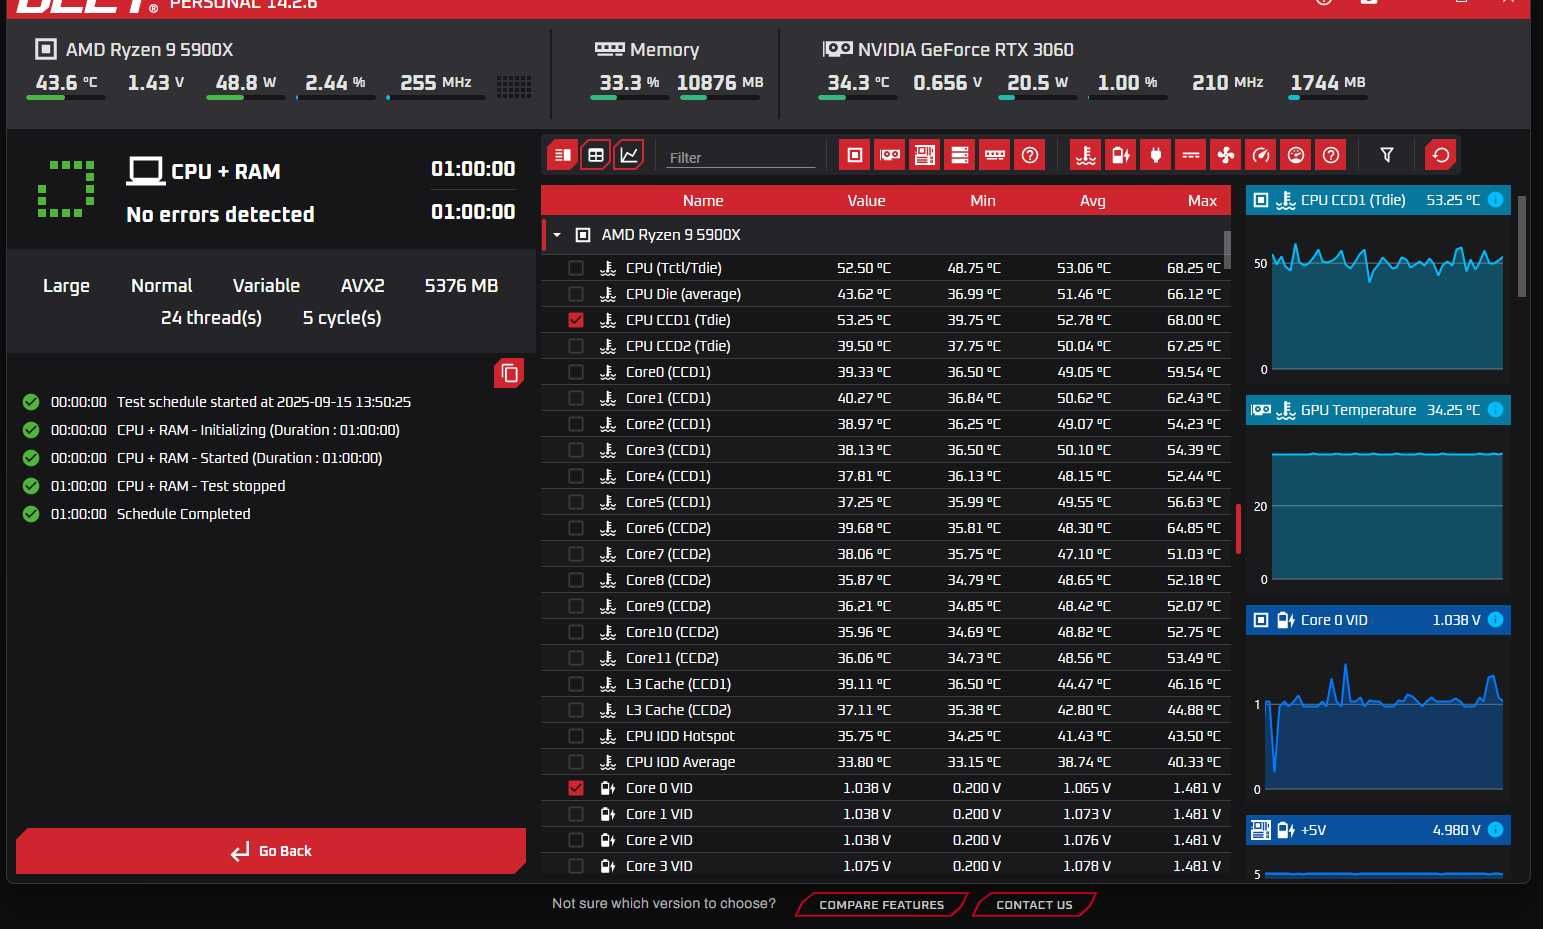Click the CPU IOD Average row name
Viewport: 1543px width, 929px height.
point(680,762)
